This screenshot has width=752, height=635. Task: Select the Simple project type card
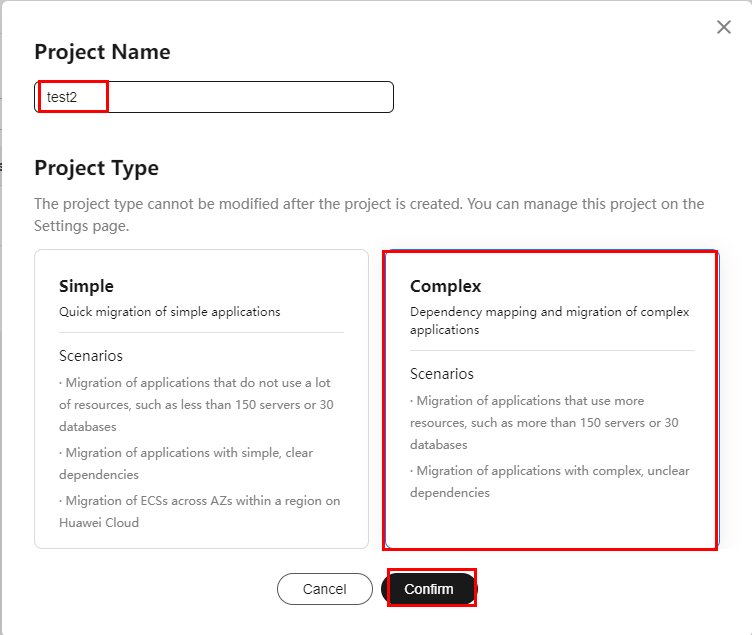tap(201, 400)
